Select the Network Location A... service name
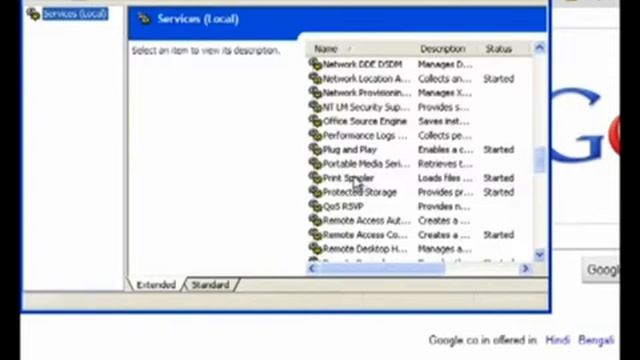 [x=366, y=79]
